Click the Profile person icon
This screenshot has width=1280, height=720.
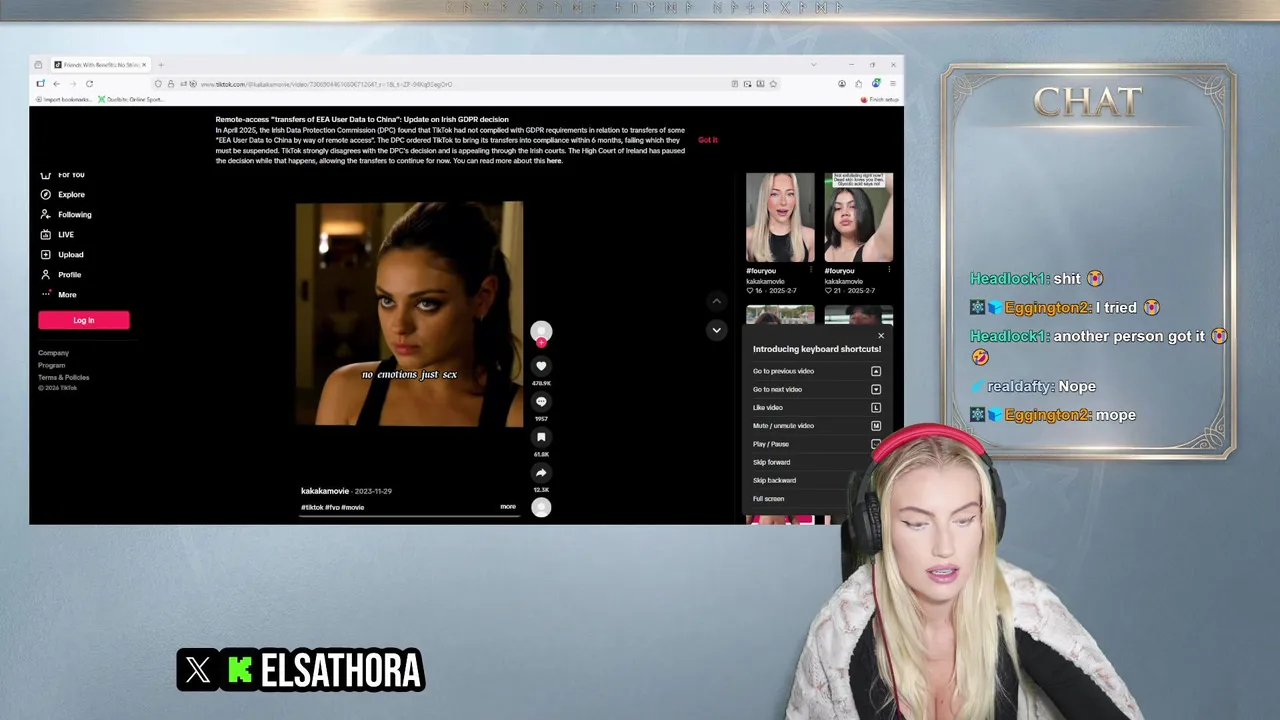[45, 275]
